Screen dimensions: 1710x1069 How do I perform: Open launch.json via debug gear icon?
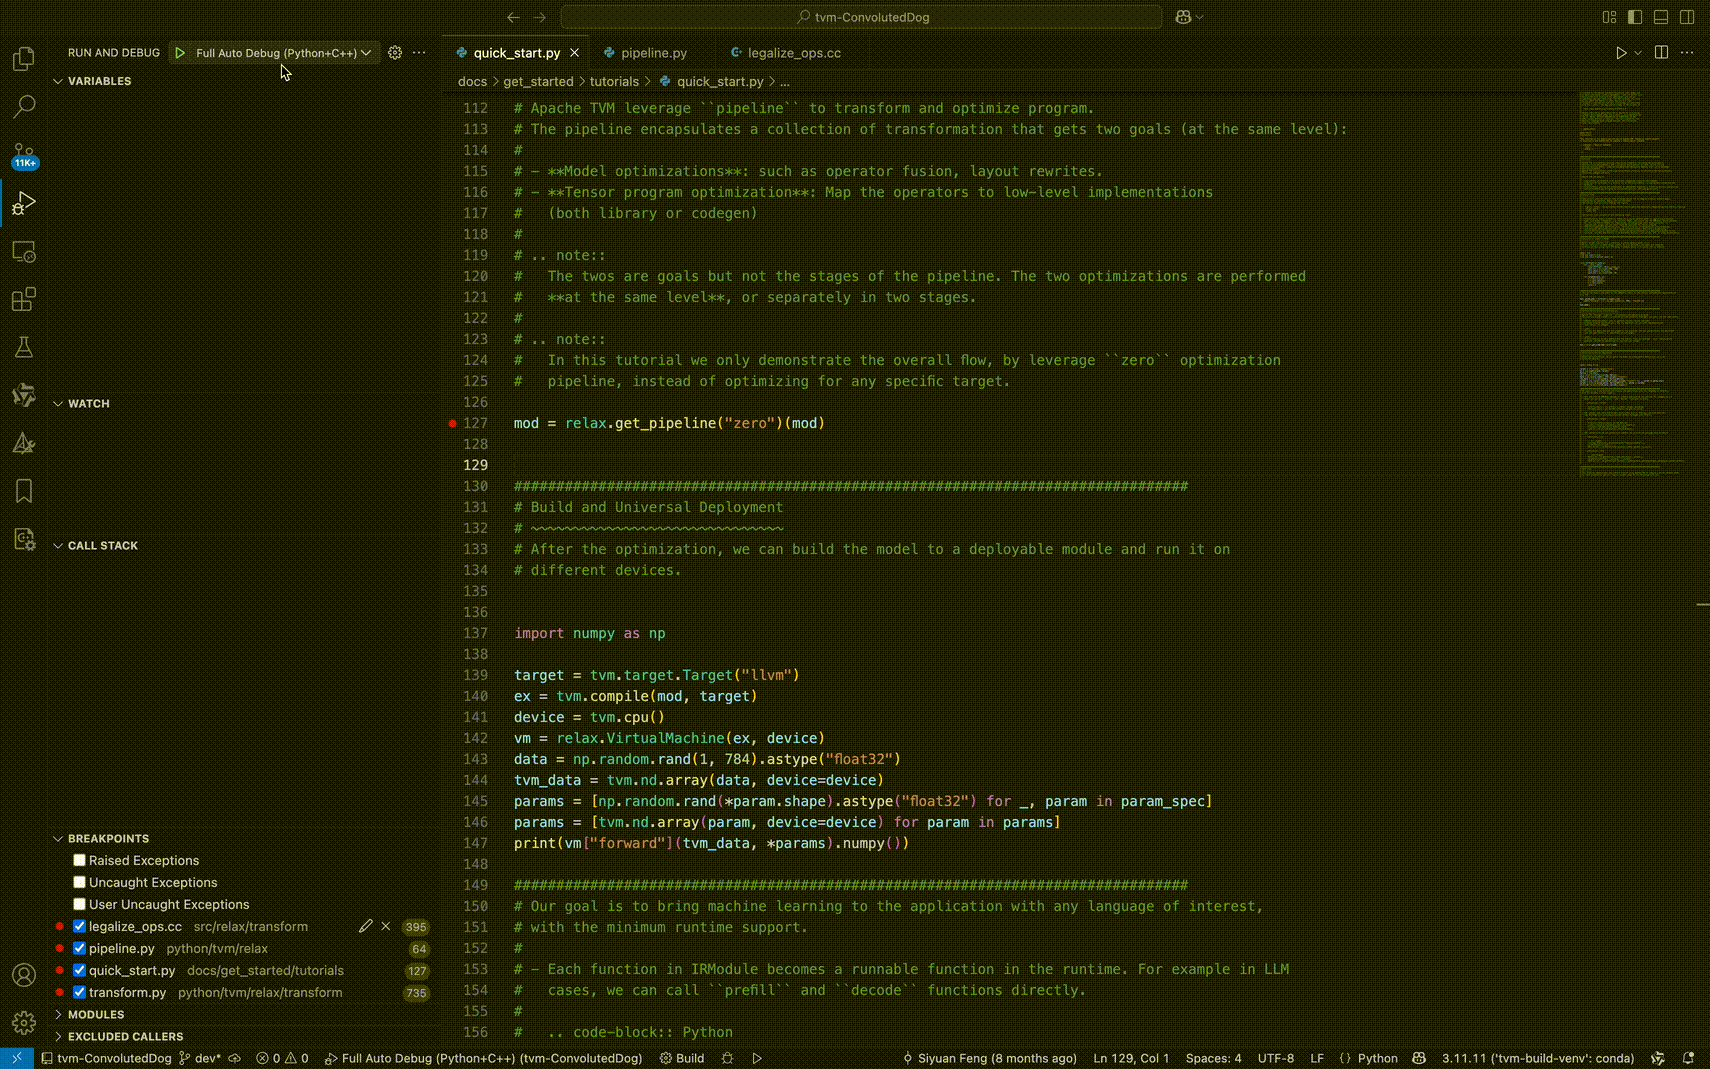coord(395,53)
